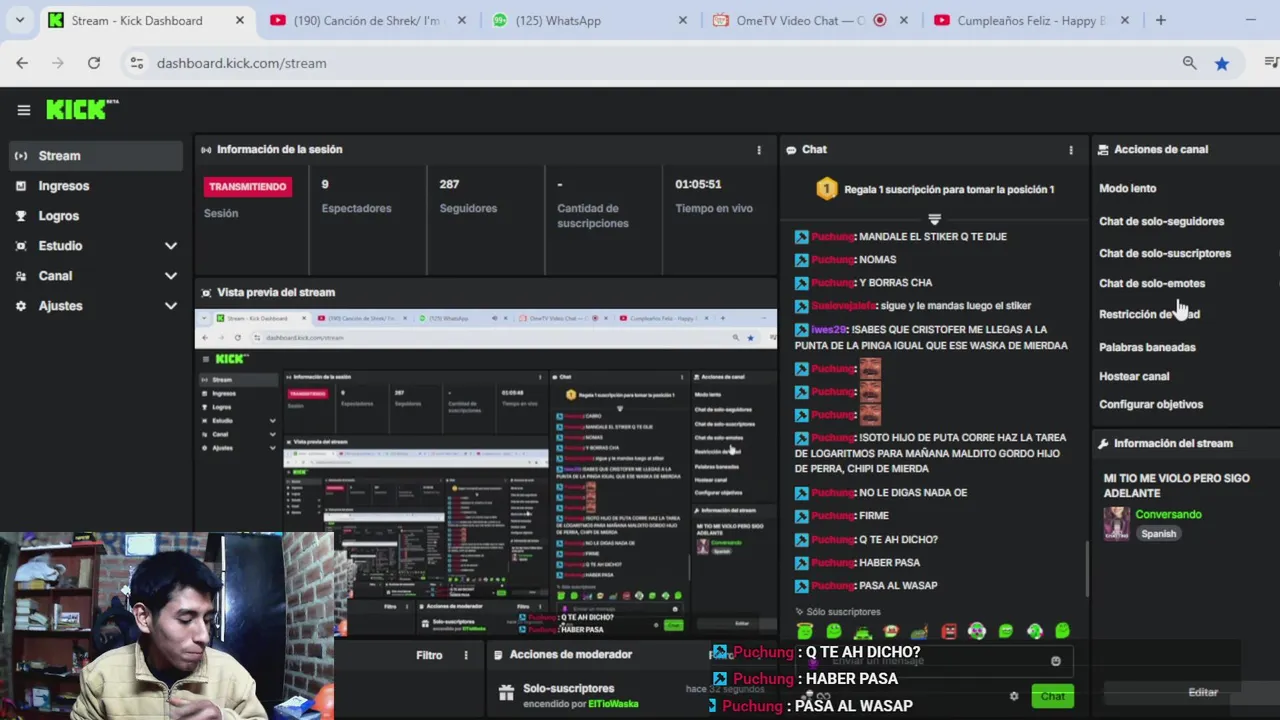Open kebab menu beside Filtro
This screenshot has height=720, width=1280.
(465, 655)
